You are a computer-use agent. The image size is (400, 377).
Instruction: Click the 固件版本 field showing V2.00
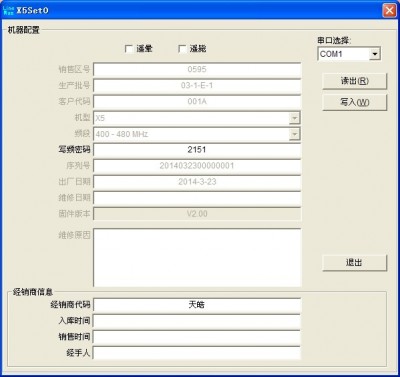pyautogui.click(x=197, y=214)
